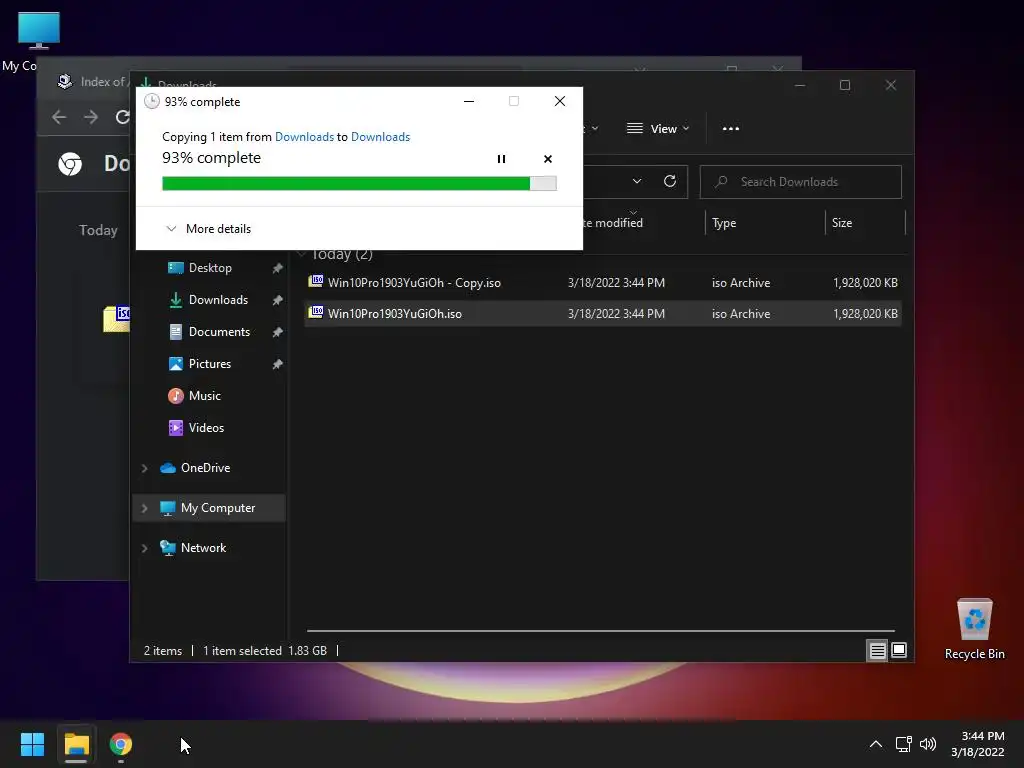
Task: Switch to large thumbnails view icon
Action: click(x=899, y=650)
